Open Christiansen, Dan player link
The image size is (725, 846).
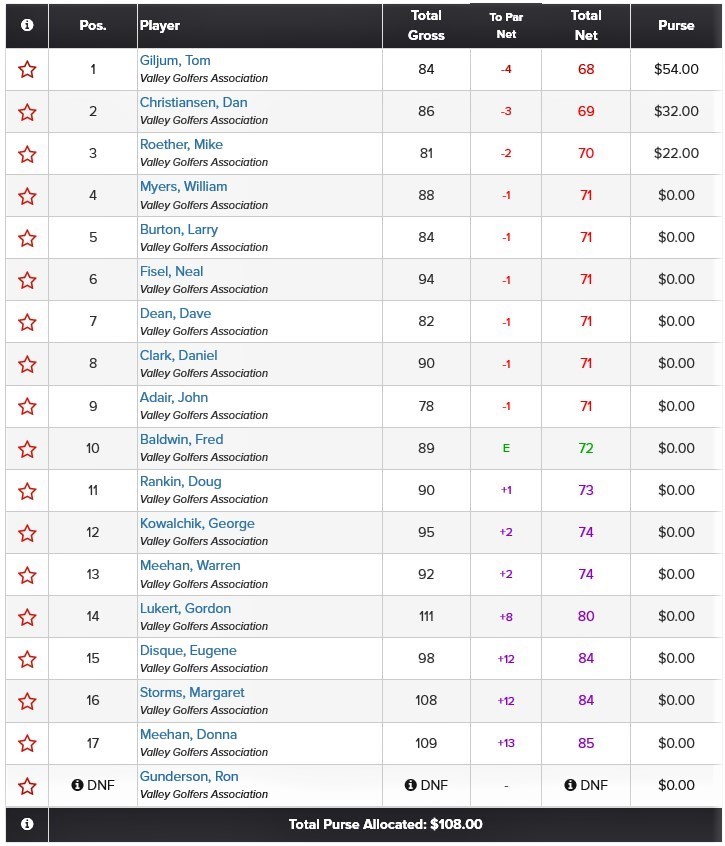click(x=194, y=103)
